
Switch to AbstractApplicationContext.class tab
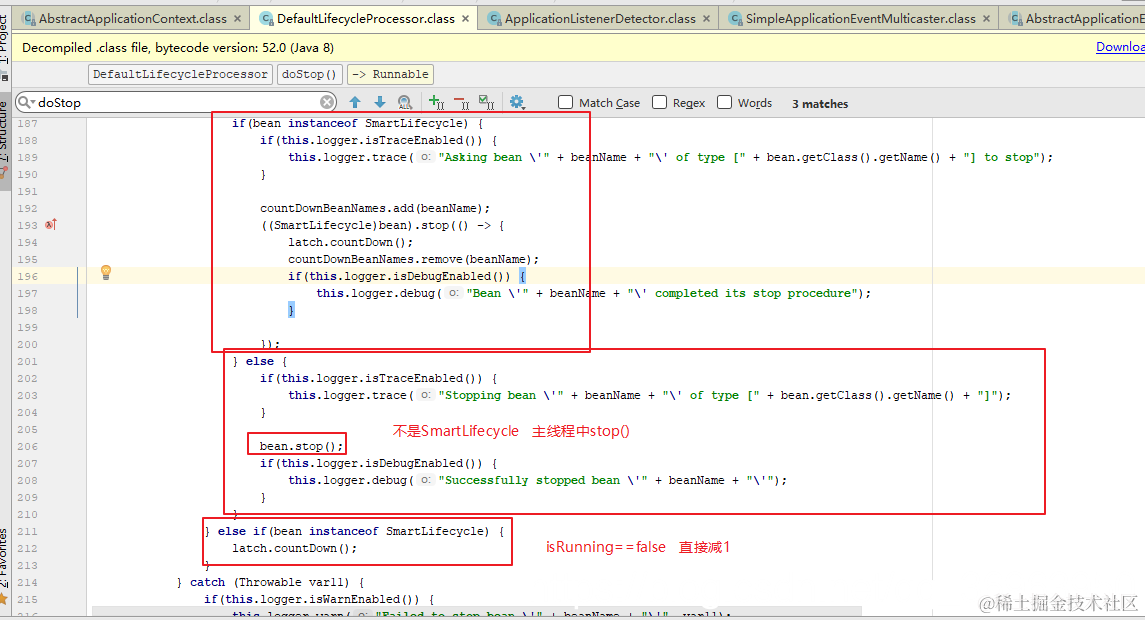[x=132, y=18]
